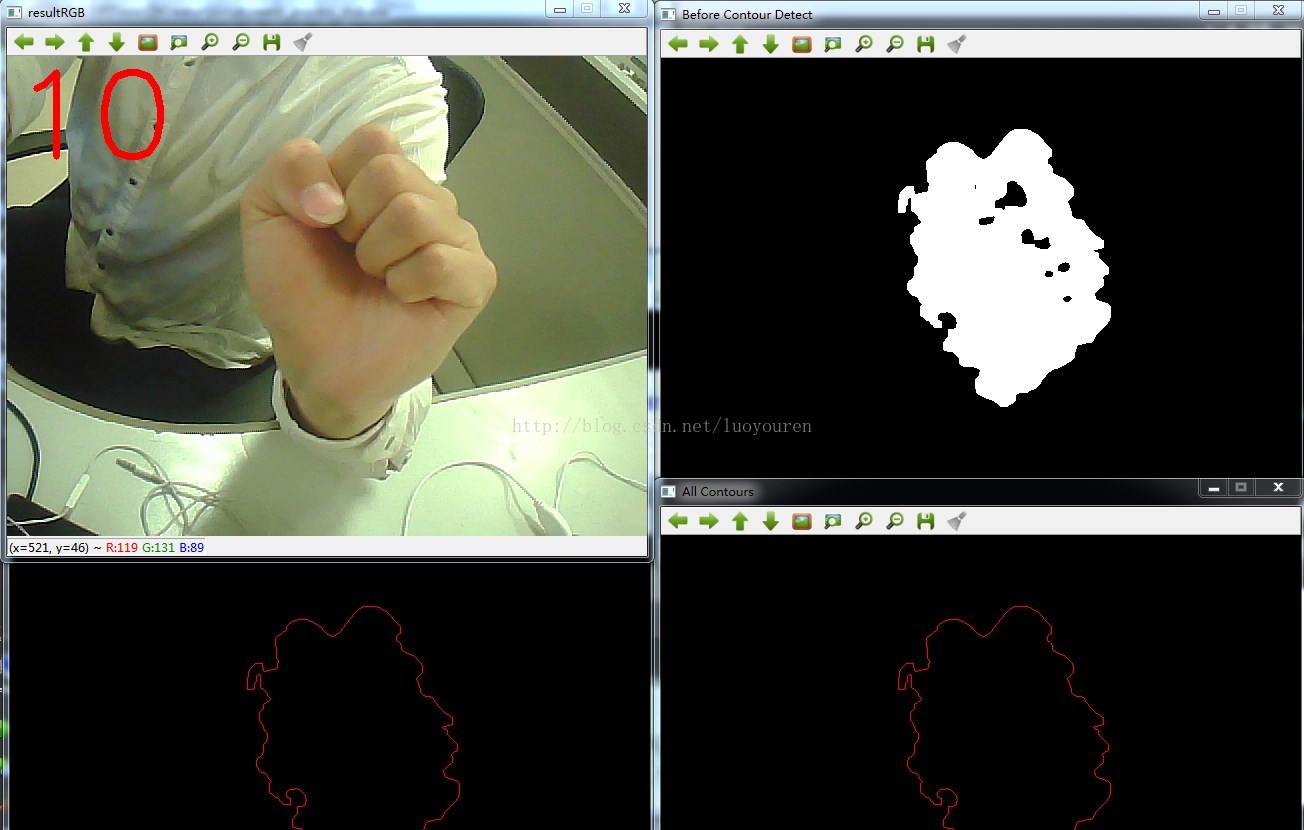
Task: Click the R:119 value in status bar
Action: pyautogui.click(x=122, y=548)
